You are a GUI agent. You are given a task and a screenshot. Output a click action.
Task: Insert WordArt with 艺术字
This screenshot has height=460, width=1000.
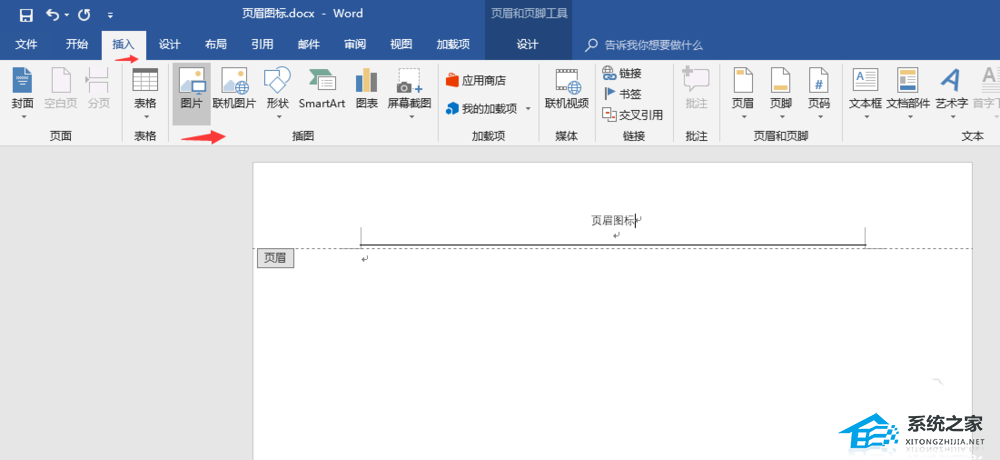pyautogui.click(x=952, y=88)
